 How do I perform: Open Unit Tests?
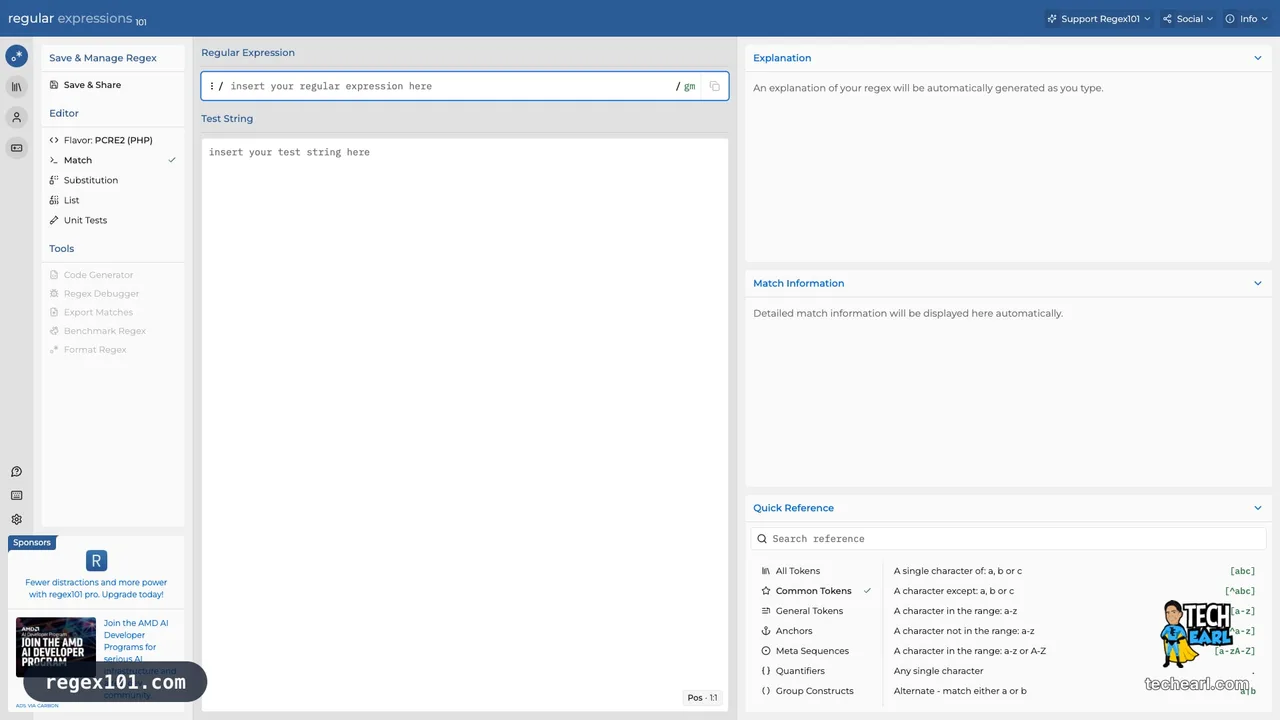113,220
